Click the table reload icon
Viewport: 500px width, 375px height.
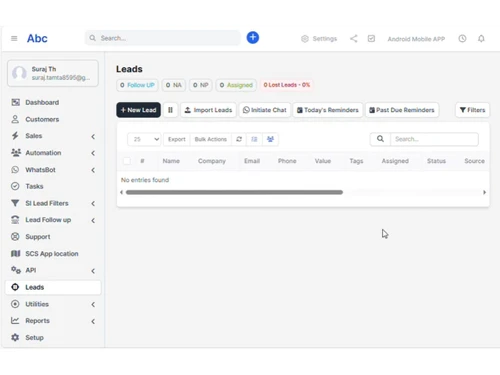point(239,139)
